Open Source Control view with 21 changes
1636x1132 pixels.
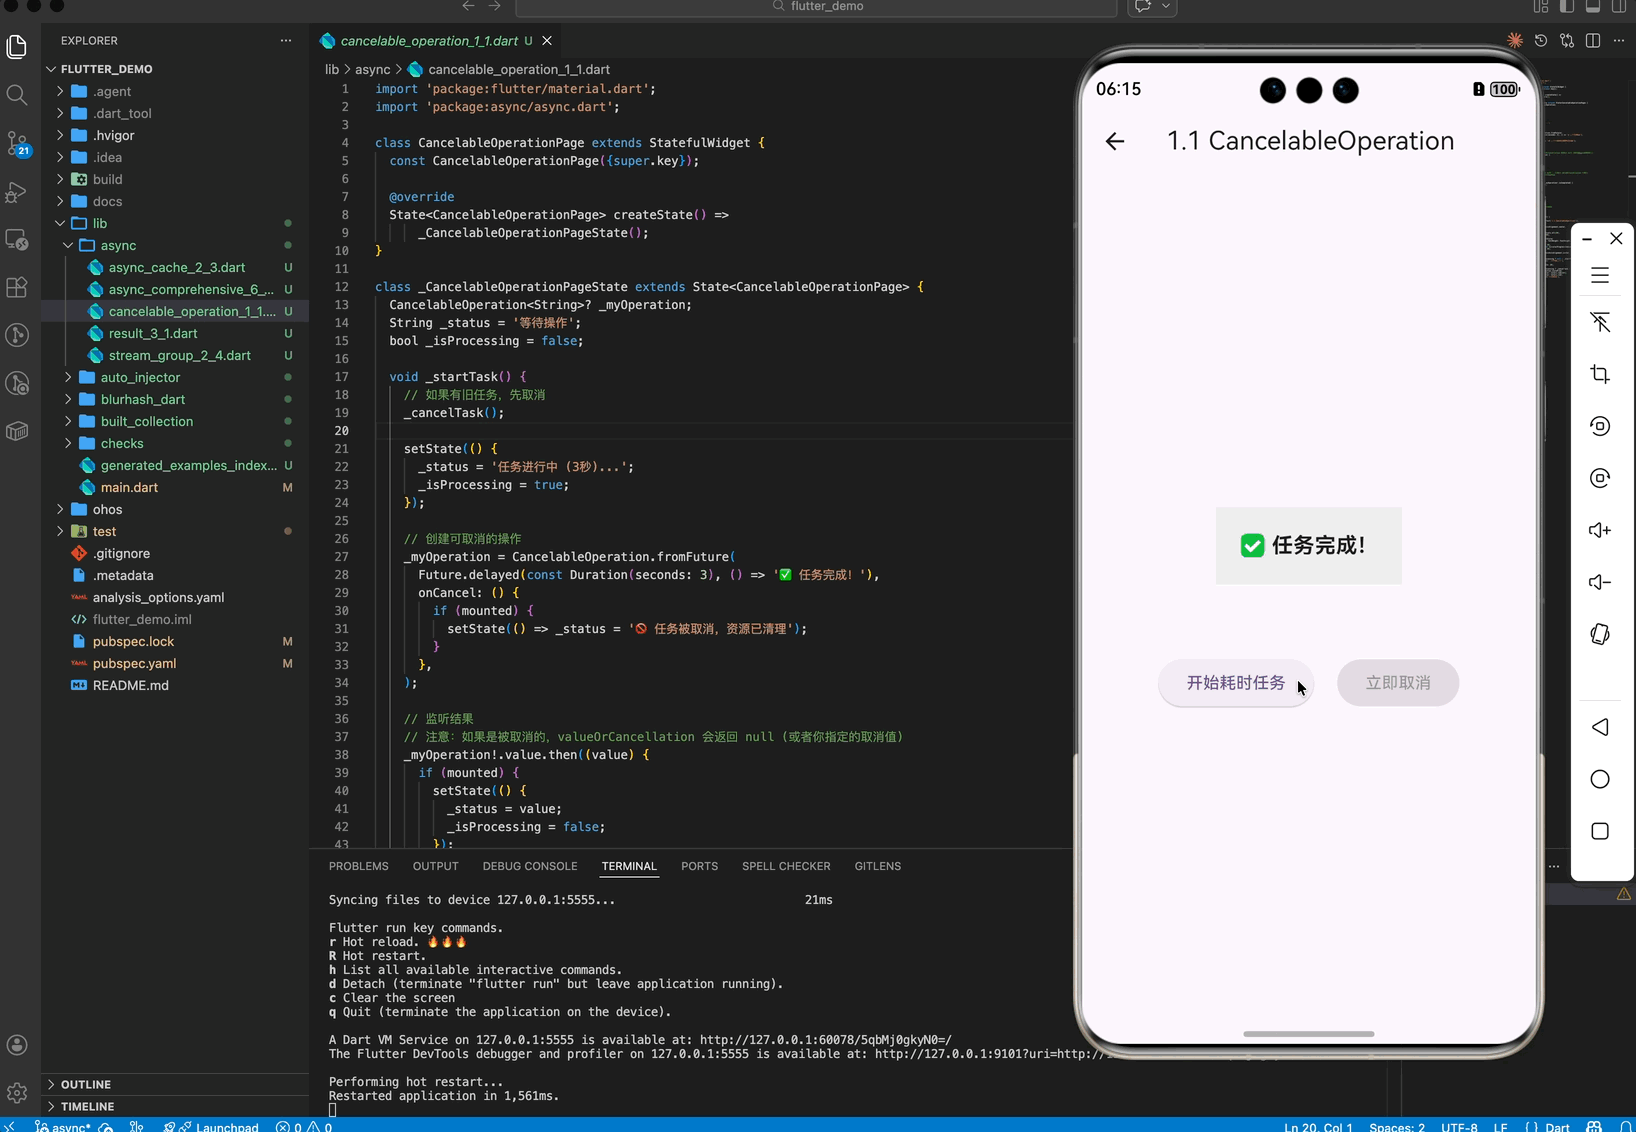[x=17, y=143]
